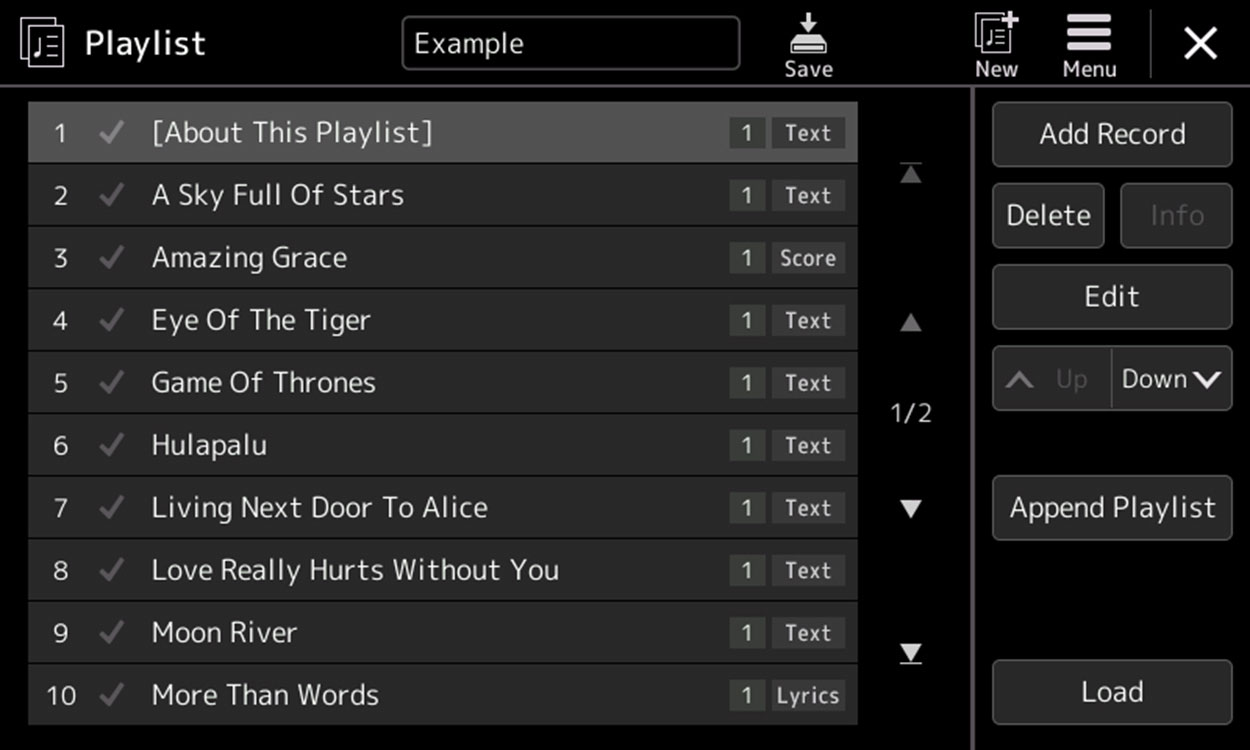Move selected record Down

click(x=1172, y=379)
